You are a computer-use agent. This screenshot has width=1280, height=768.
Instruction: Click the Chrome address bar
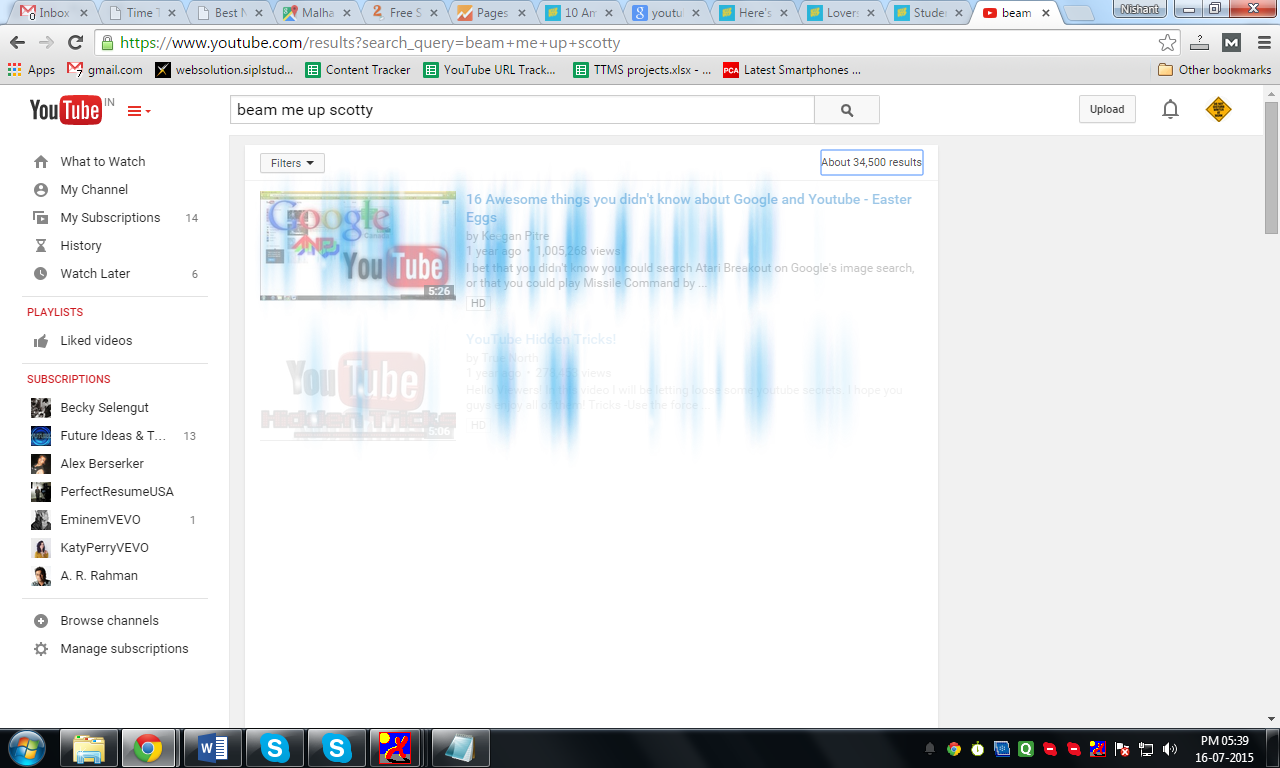[x=637, y=43]
